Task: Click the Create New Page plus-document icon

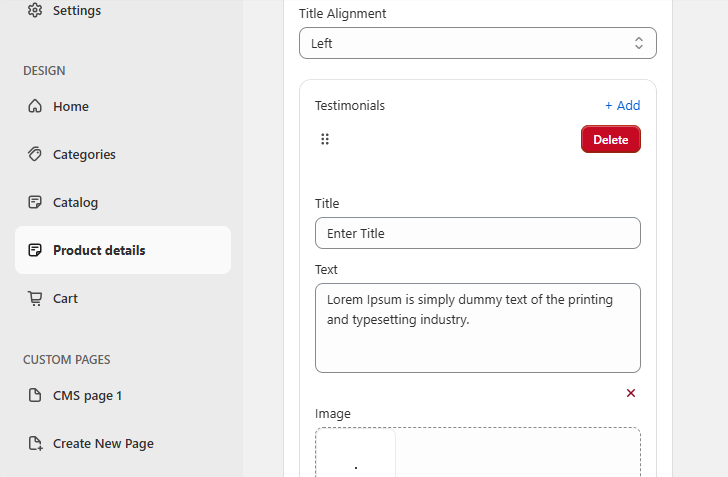Action: pos(35,443)
